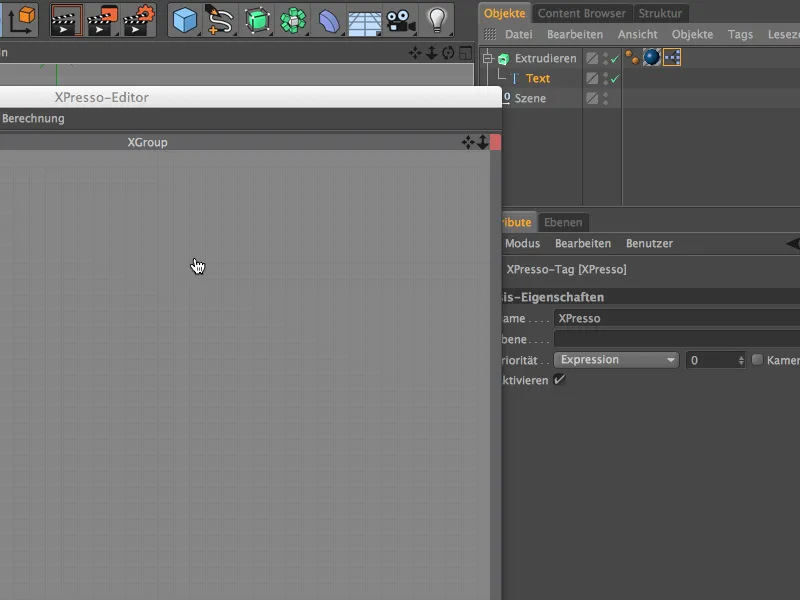
Task: Toggle visibility dots of Extrudieren object
Action: [606, 59]
